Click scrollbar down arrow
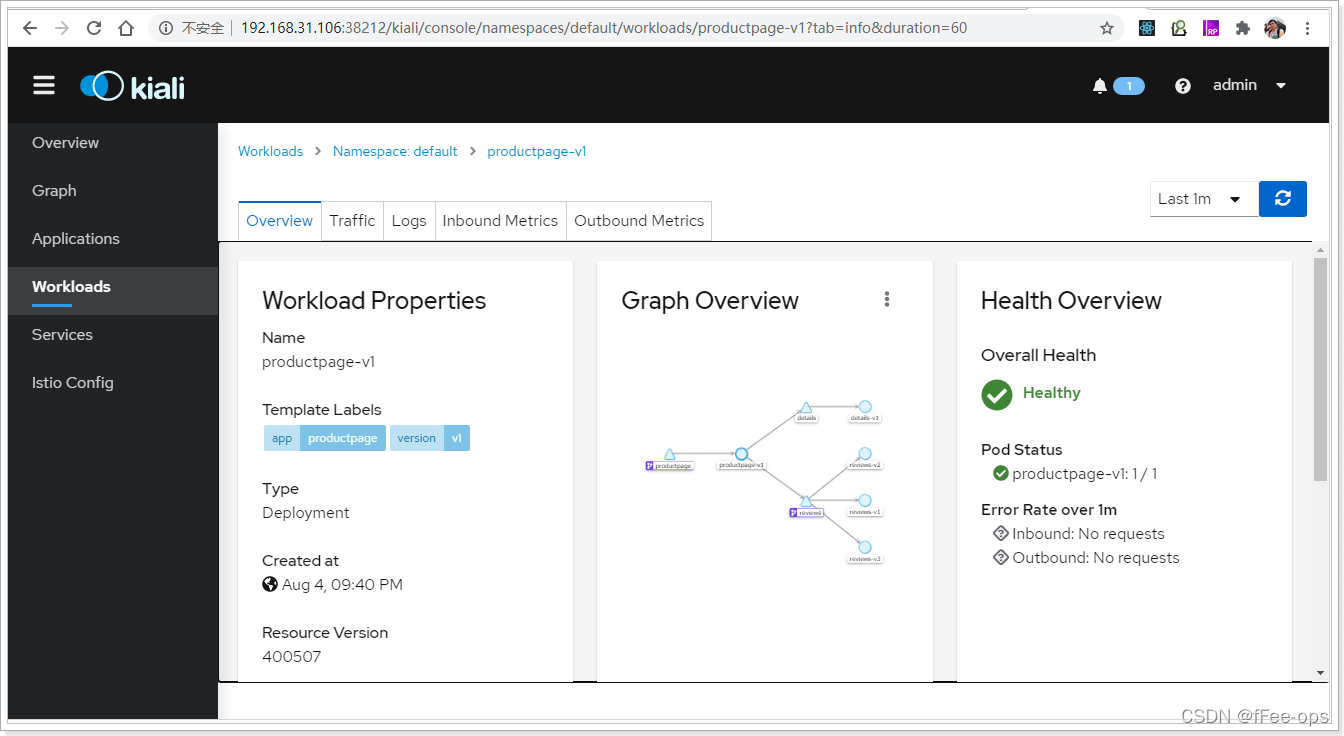The height and width of the screenshot is (736, 1344). tap(1320, 673)
